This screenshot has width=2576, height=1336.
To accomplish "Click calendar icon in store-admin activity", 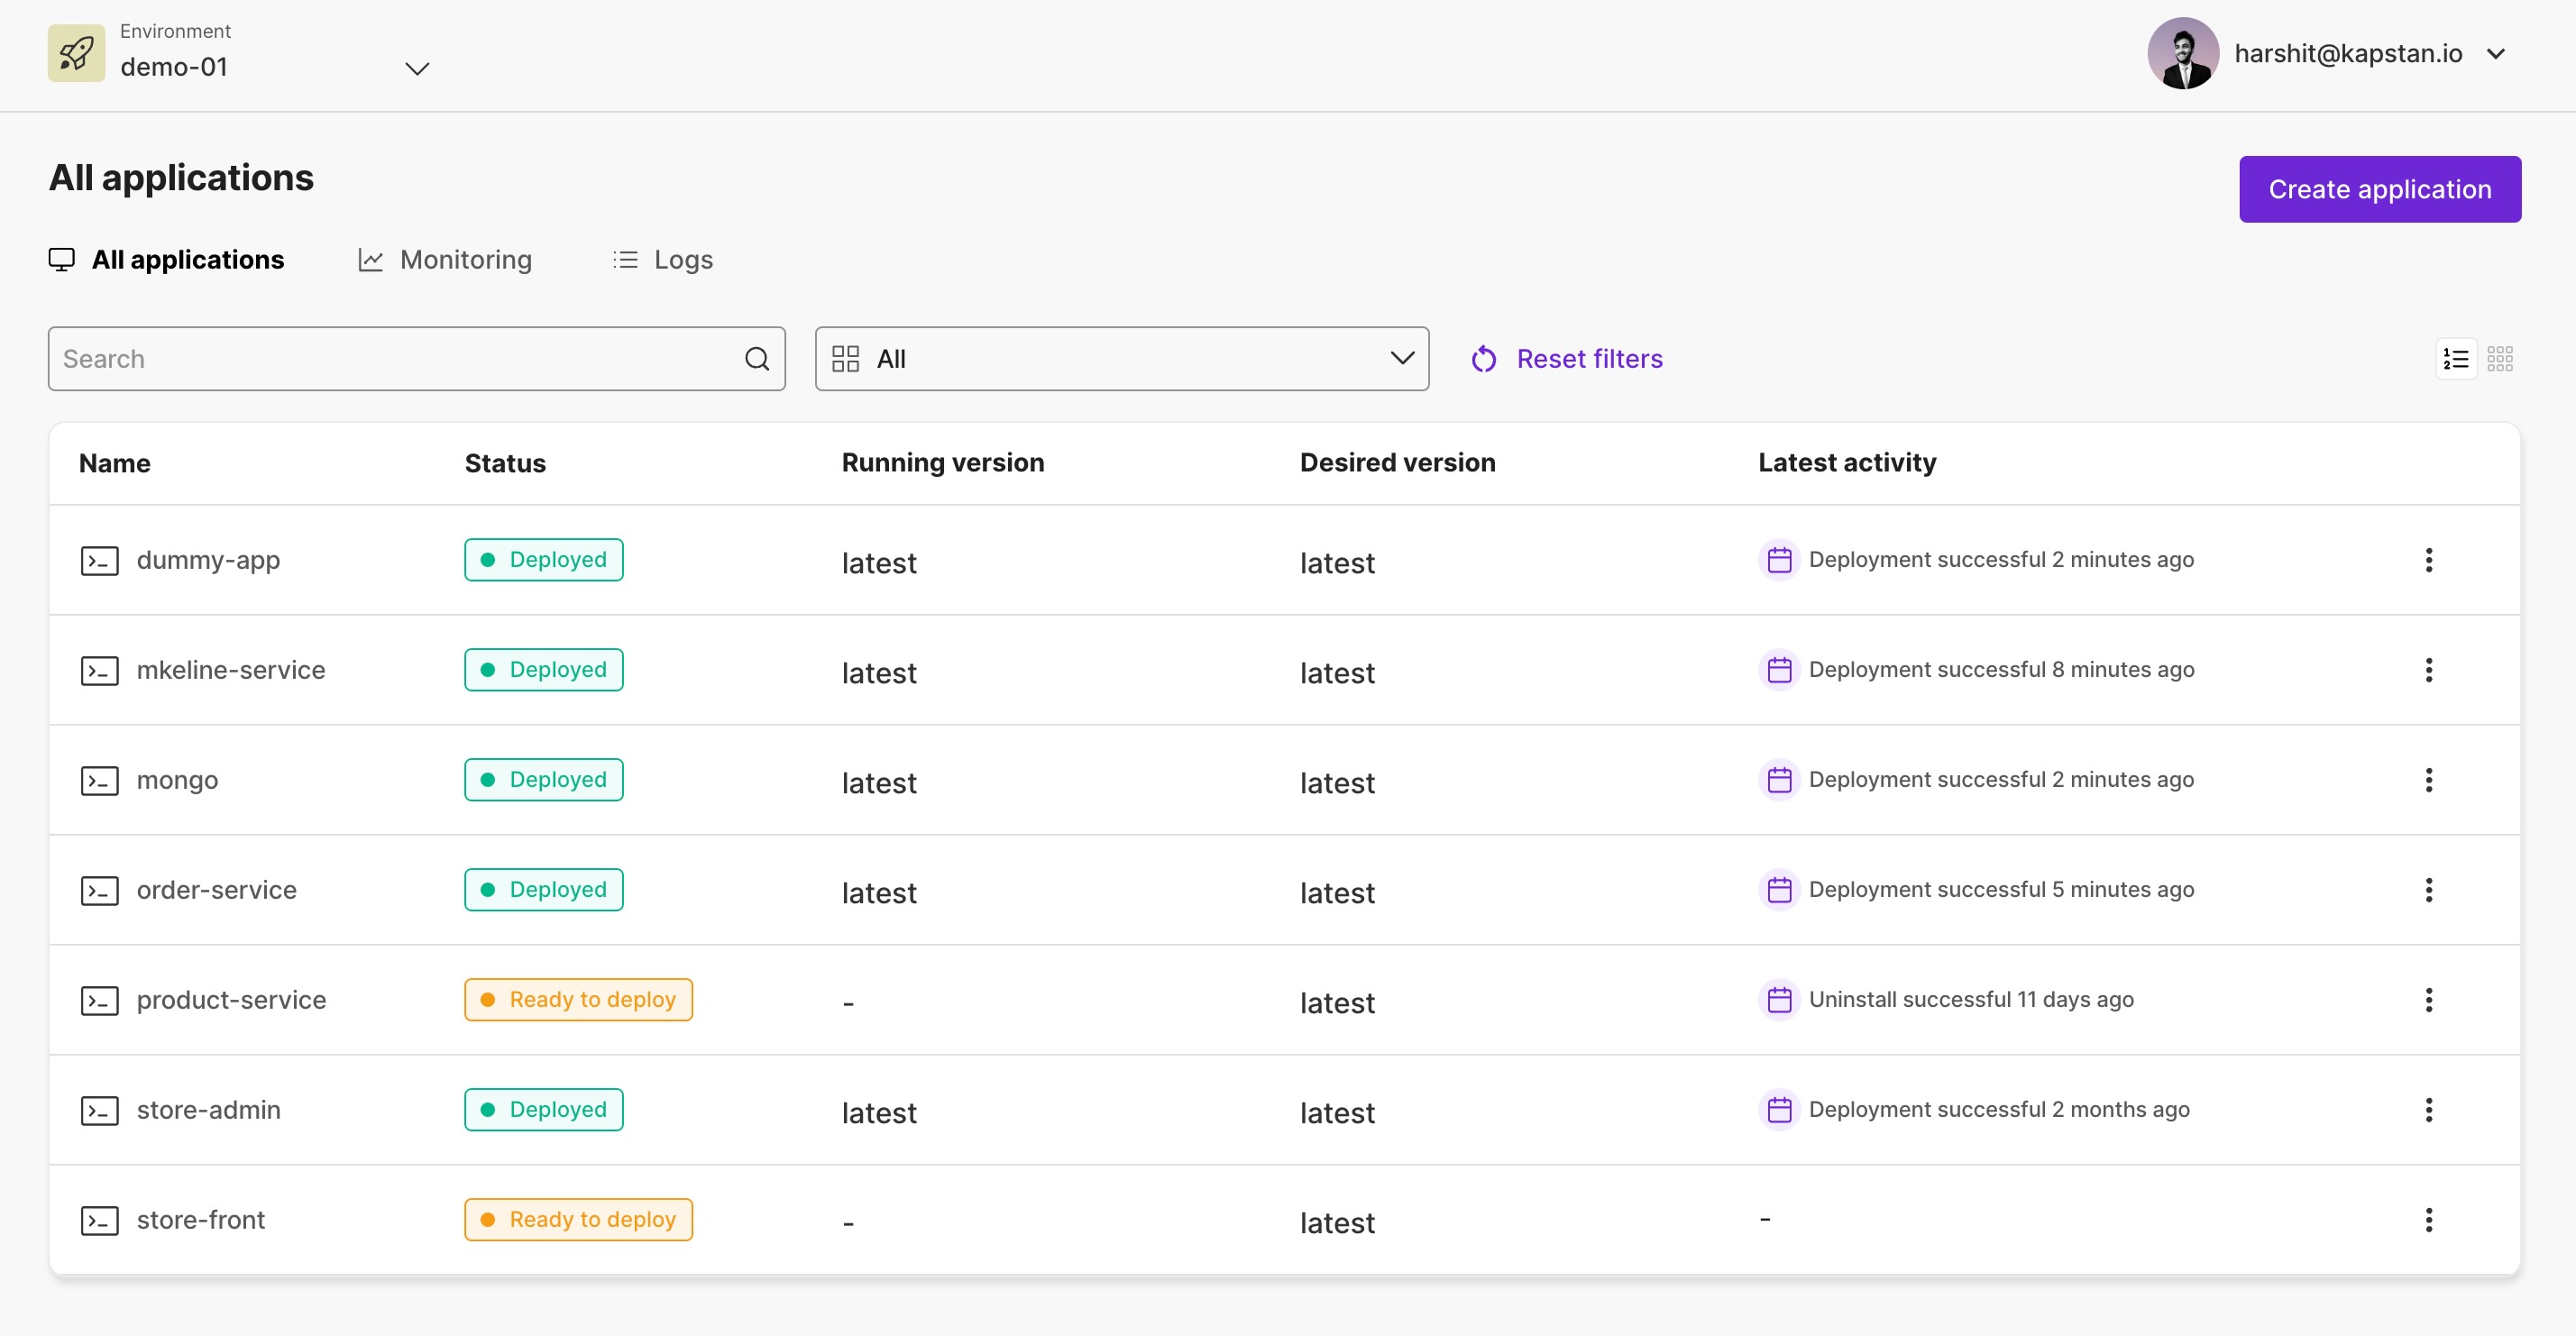I will pyautogui.click(x=1779, y=1110).
